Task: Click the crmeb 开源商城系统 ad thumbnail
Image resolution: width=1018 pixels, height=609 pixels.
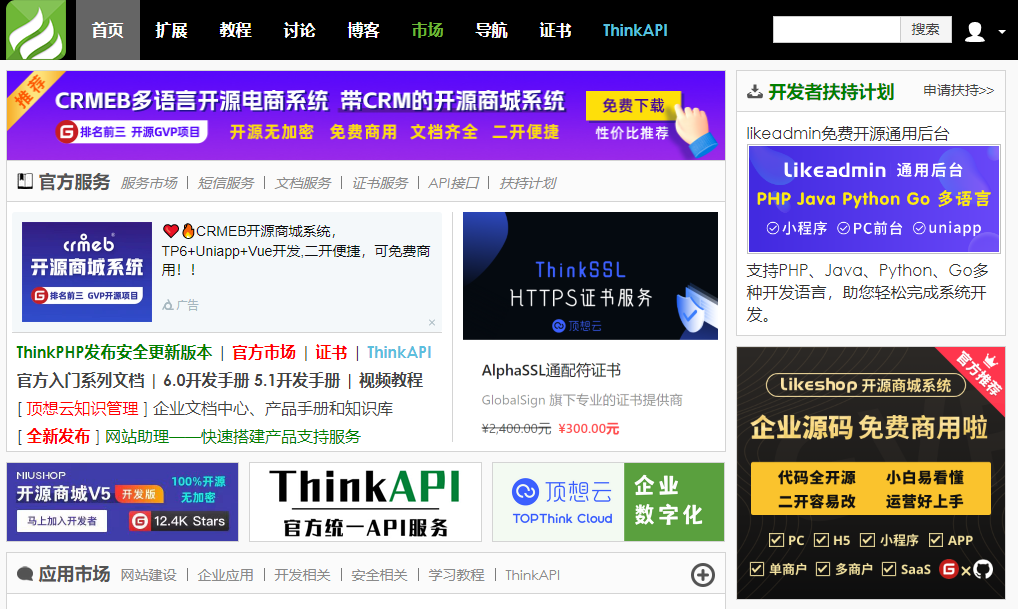Action: tap(87, 271)
